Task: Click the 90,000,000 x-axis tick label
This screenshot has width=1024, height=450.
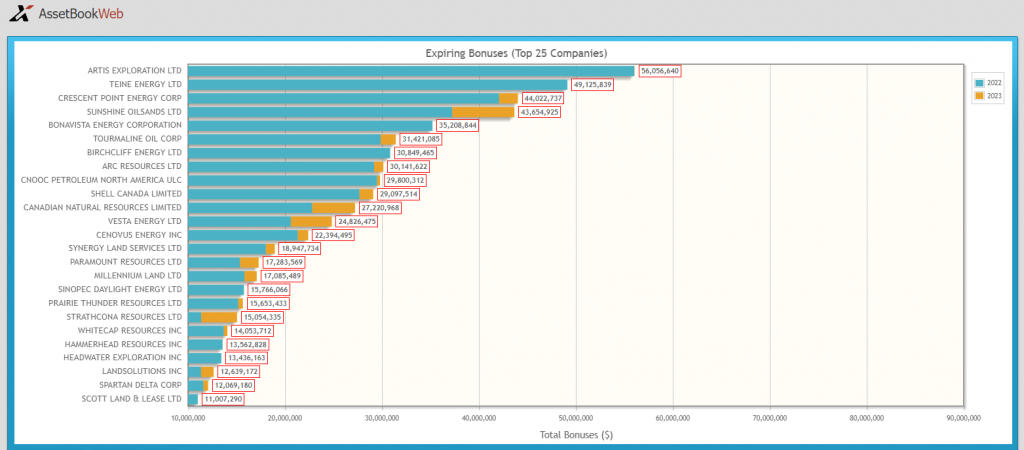Action: point(964,417)
